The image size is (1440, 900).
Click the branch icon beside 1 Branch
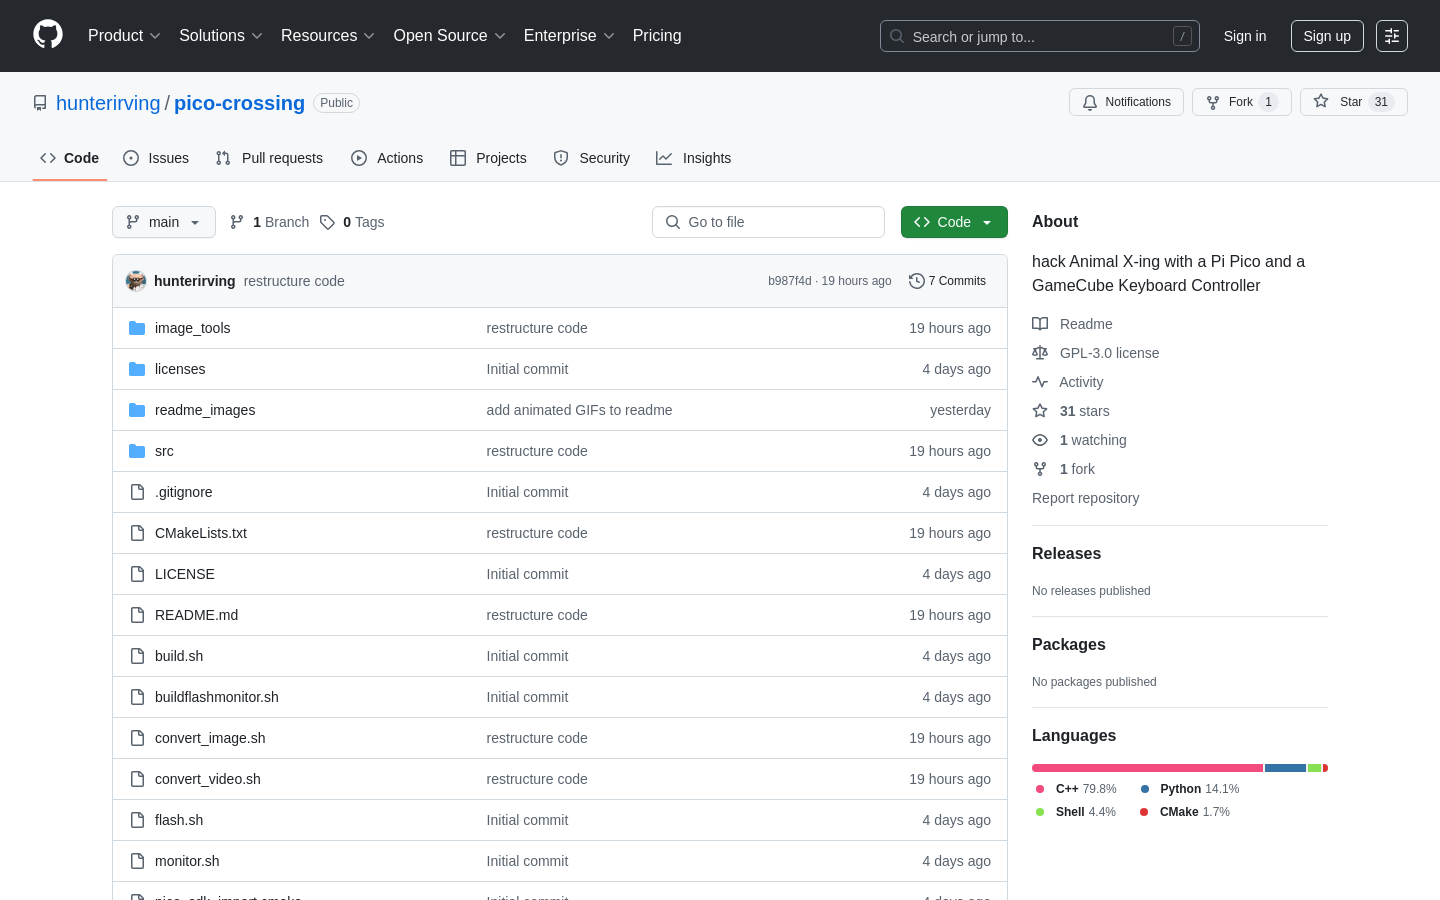coord(237,222)
